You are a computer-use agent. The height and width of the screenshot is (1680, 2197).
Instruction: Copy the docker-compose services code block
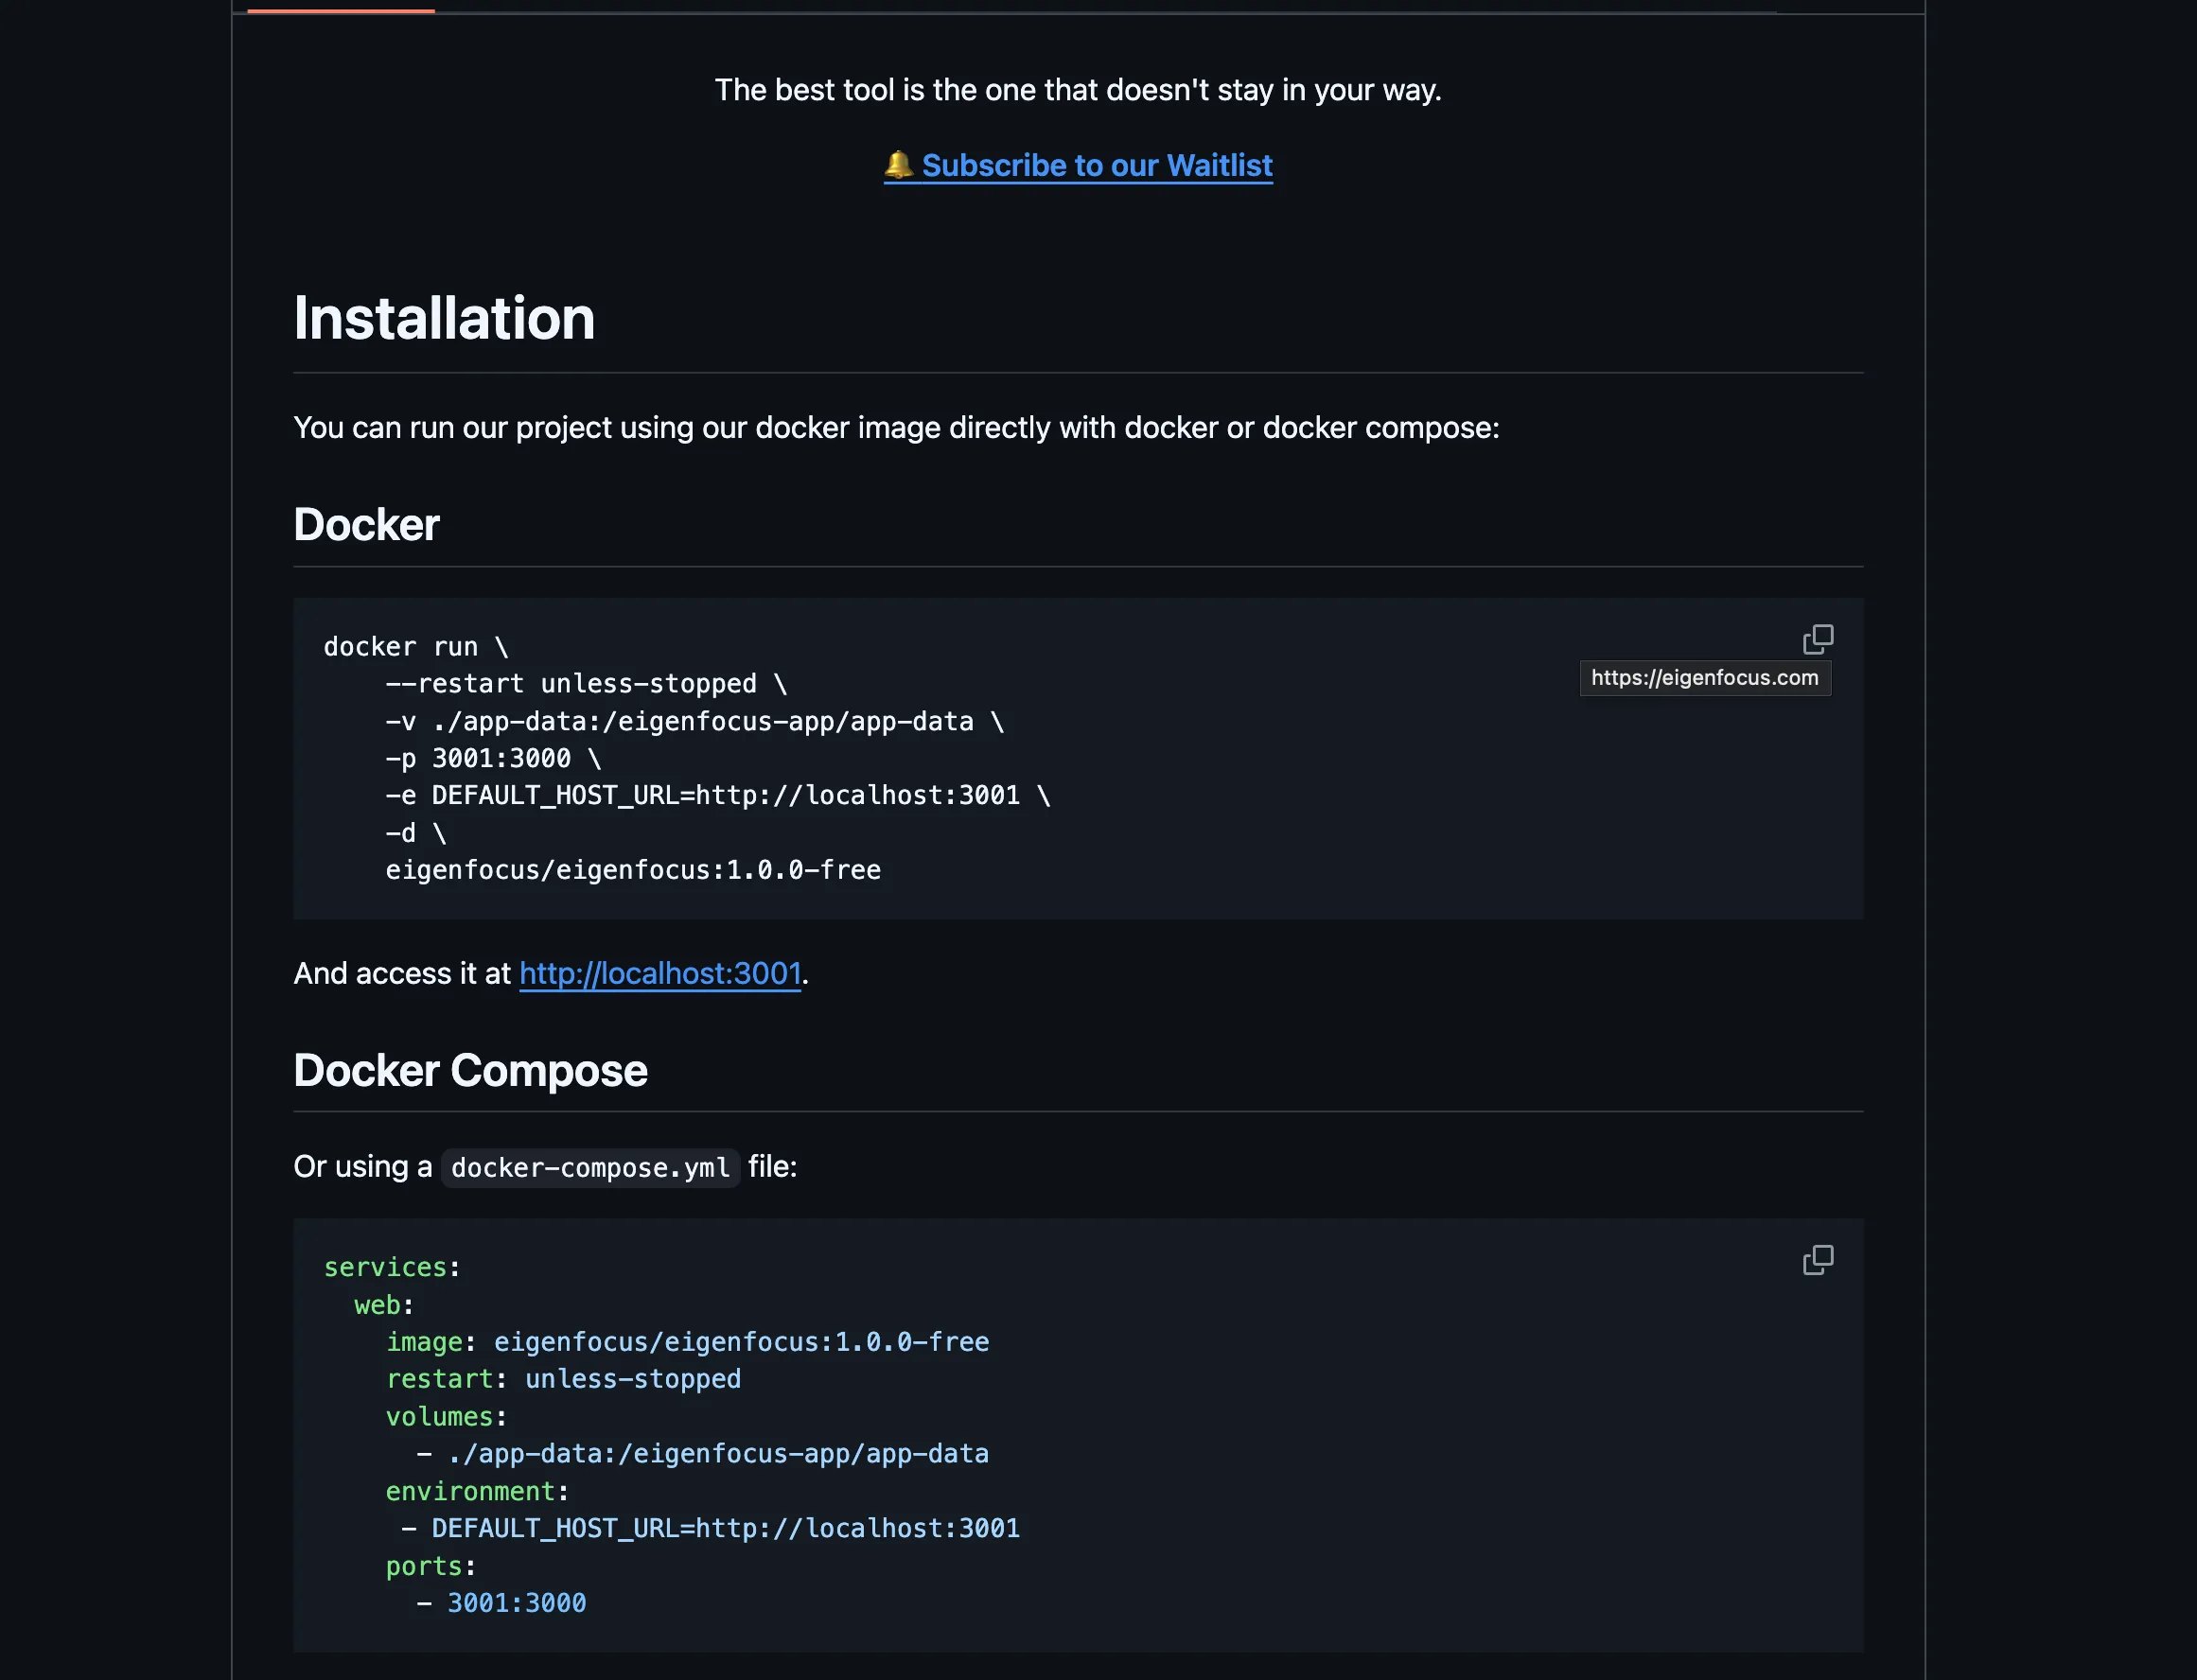pyautogui.click(x=1817, y=1260)
